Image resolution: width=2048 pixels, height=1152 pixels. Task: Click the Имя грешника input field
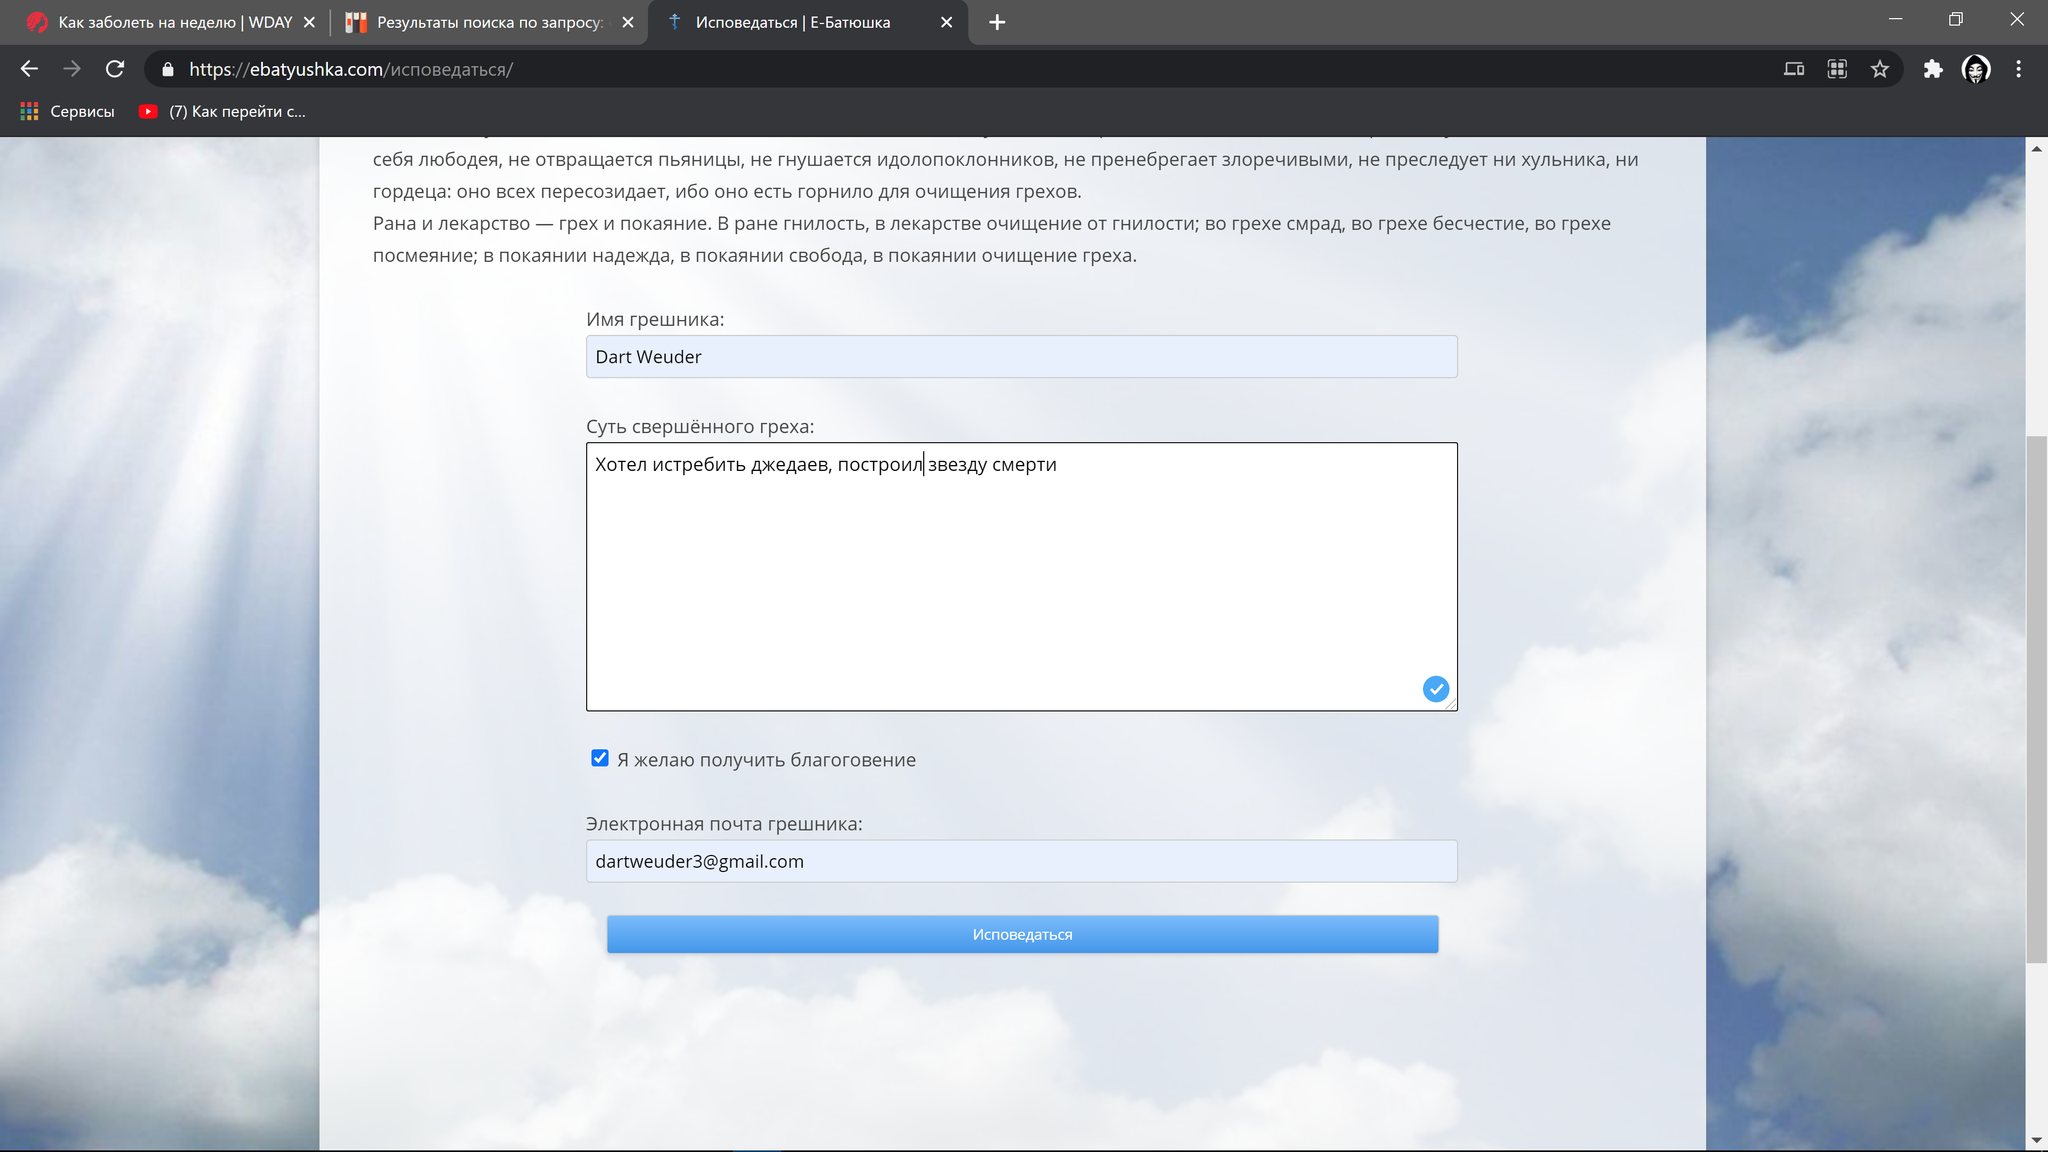(1021, 357)
